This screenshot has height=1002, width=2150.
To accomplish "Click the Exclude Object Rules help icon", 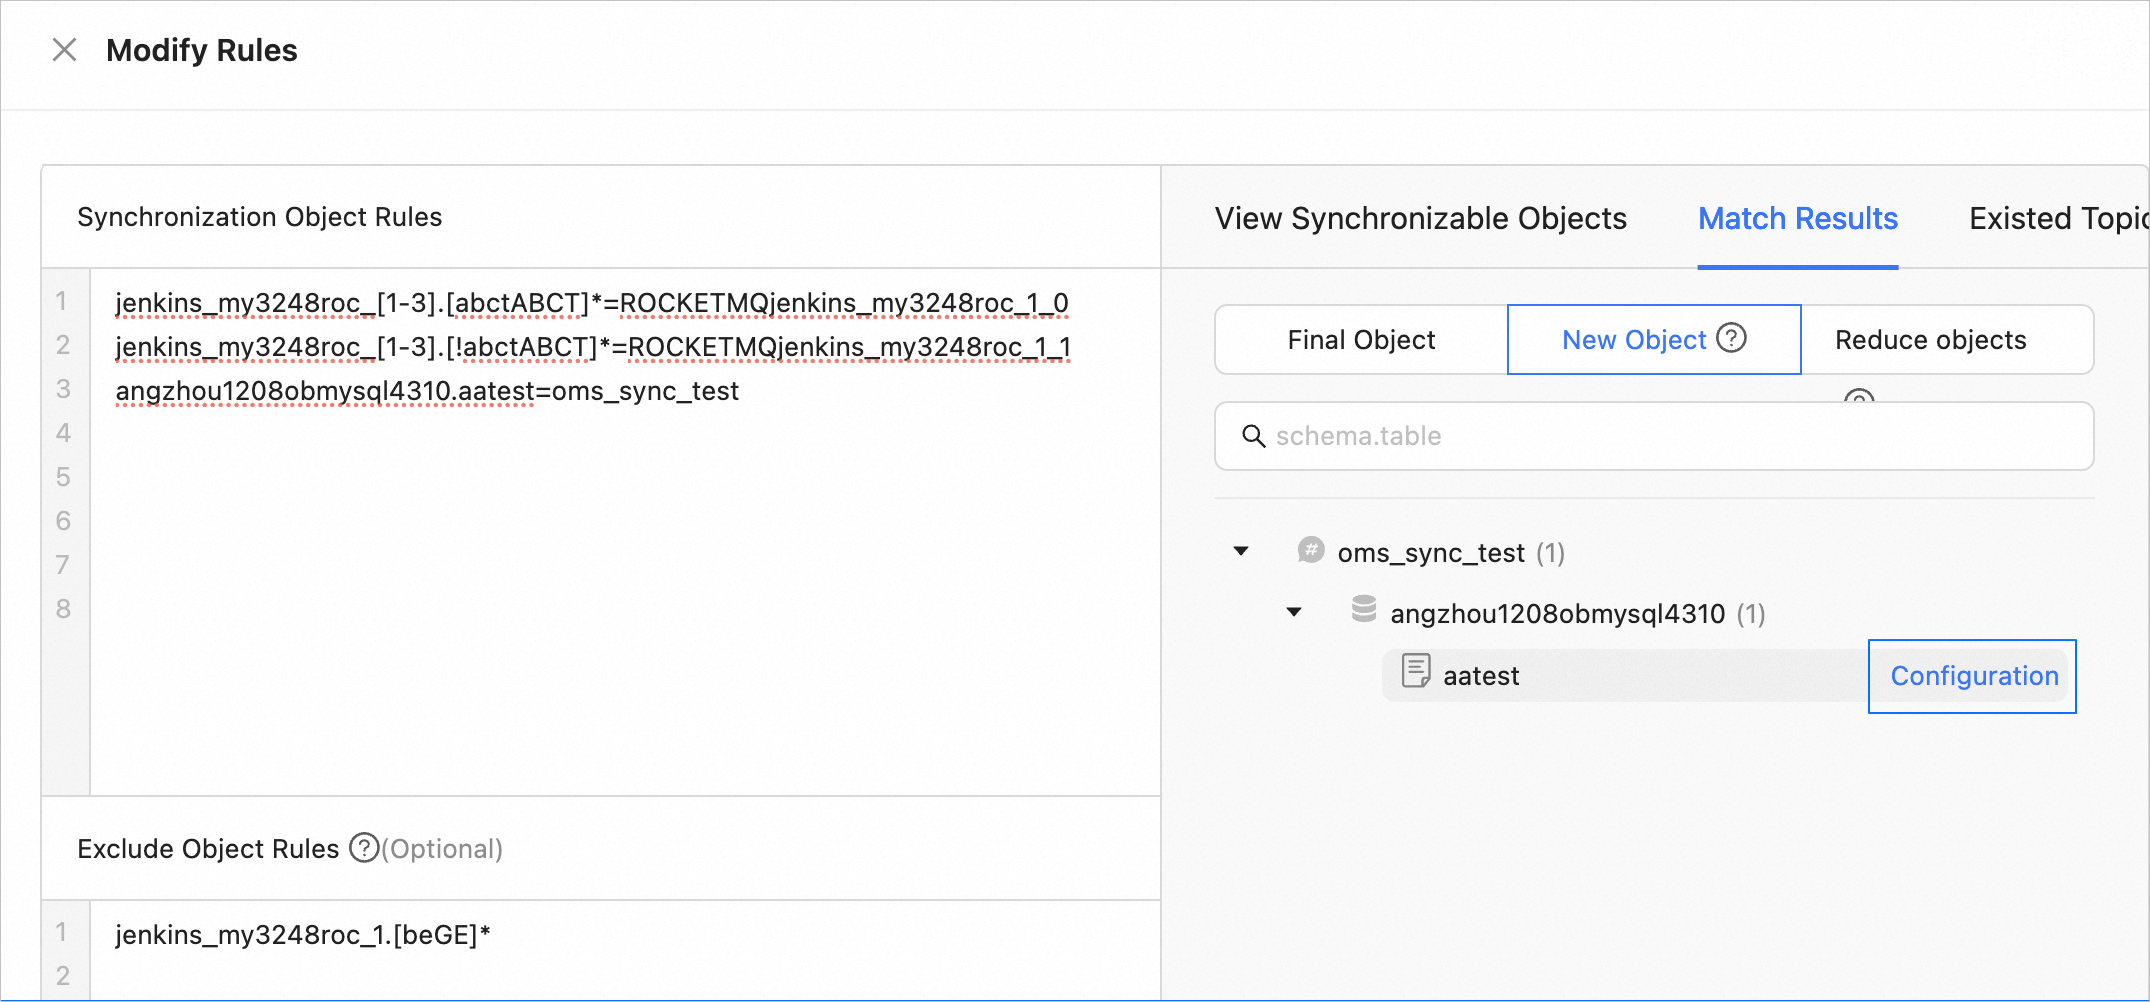I will tap(364, 848).
